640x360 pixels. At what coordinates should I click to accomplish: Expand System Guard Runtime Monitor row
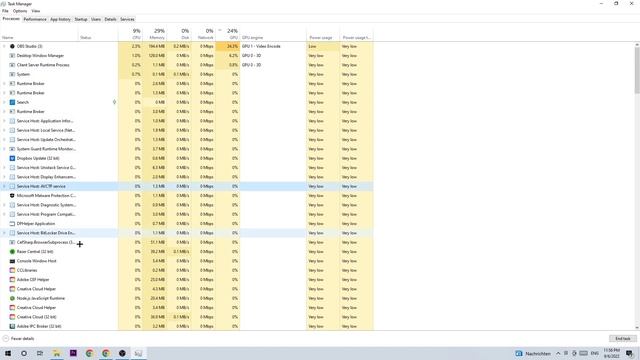point(4,149)
